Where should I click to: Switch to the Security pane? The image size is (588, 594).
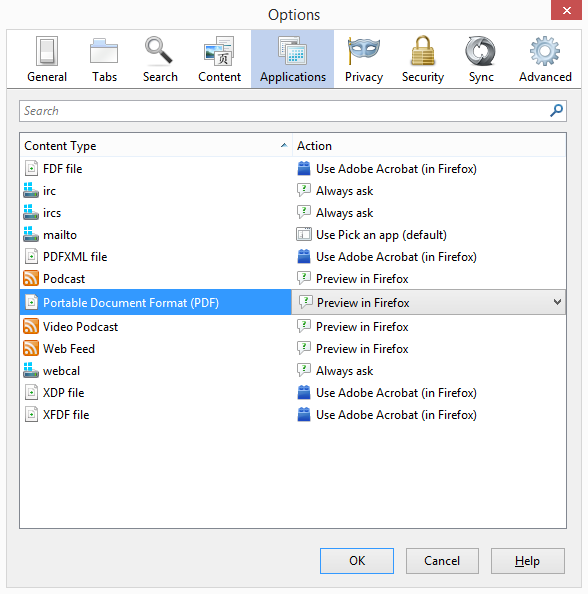click(x=422, y=59)
